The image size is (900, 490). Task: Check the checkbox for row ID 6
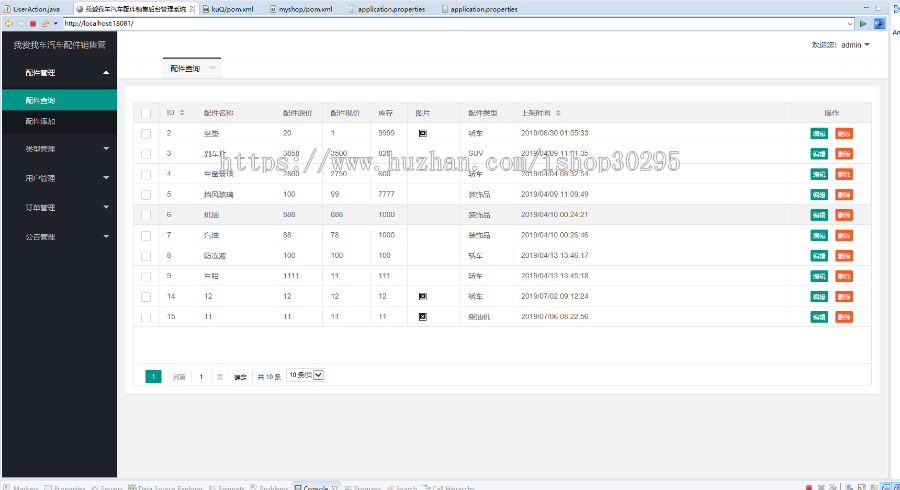tap(146, 215)
